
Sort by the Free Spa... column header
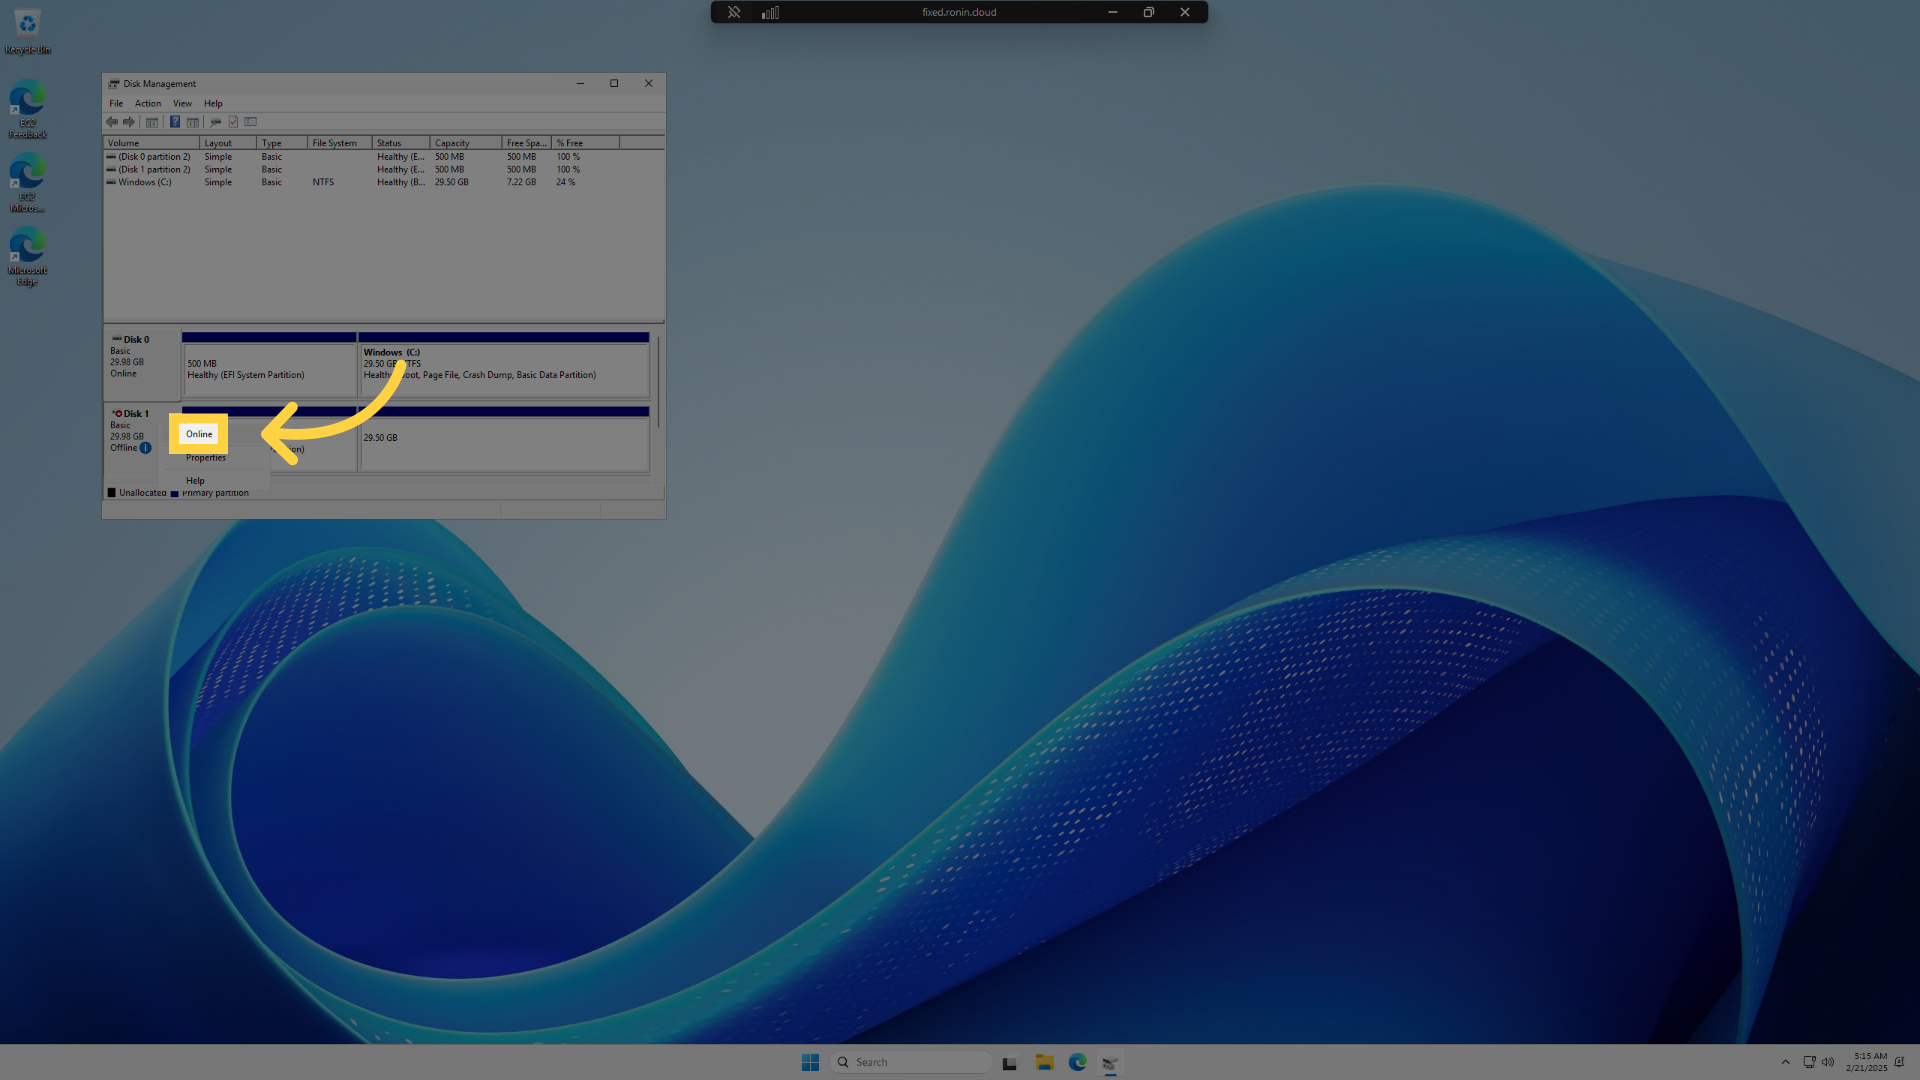point(527,143)
